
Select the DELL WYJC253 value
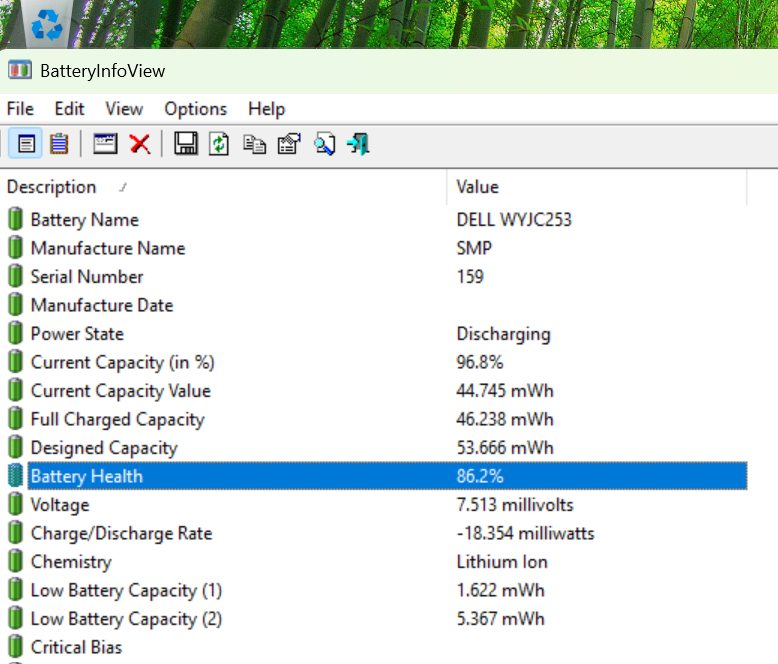(x=514, y=219)
